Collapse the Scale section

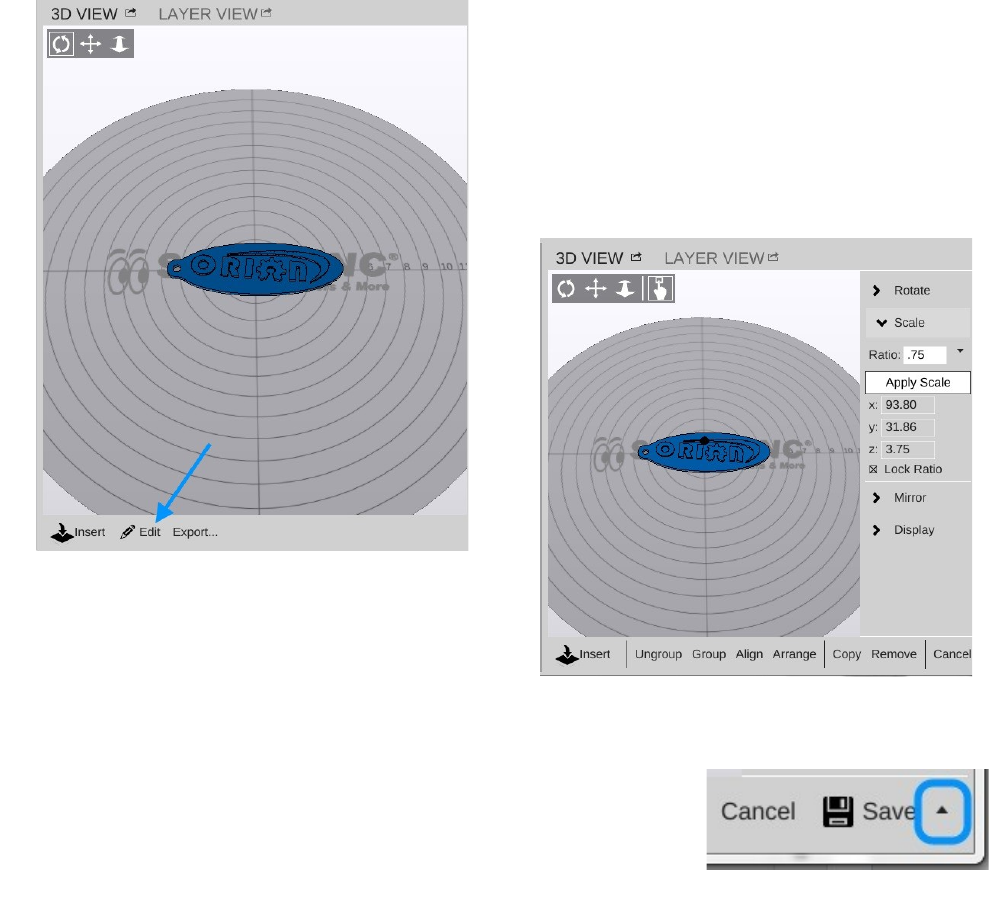(917, 323)
